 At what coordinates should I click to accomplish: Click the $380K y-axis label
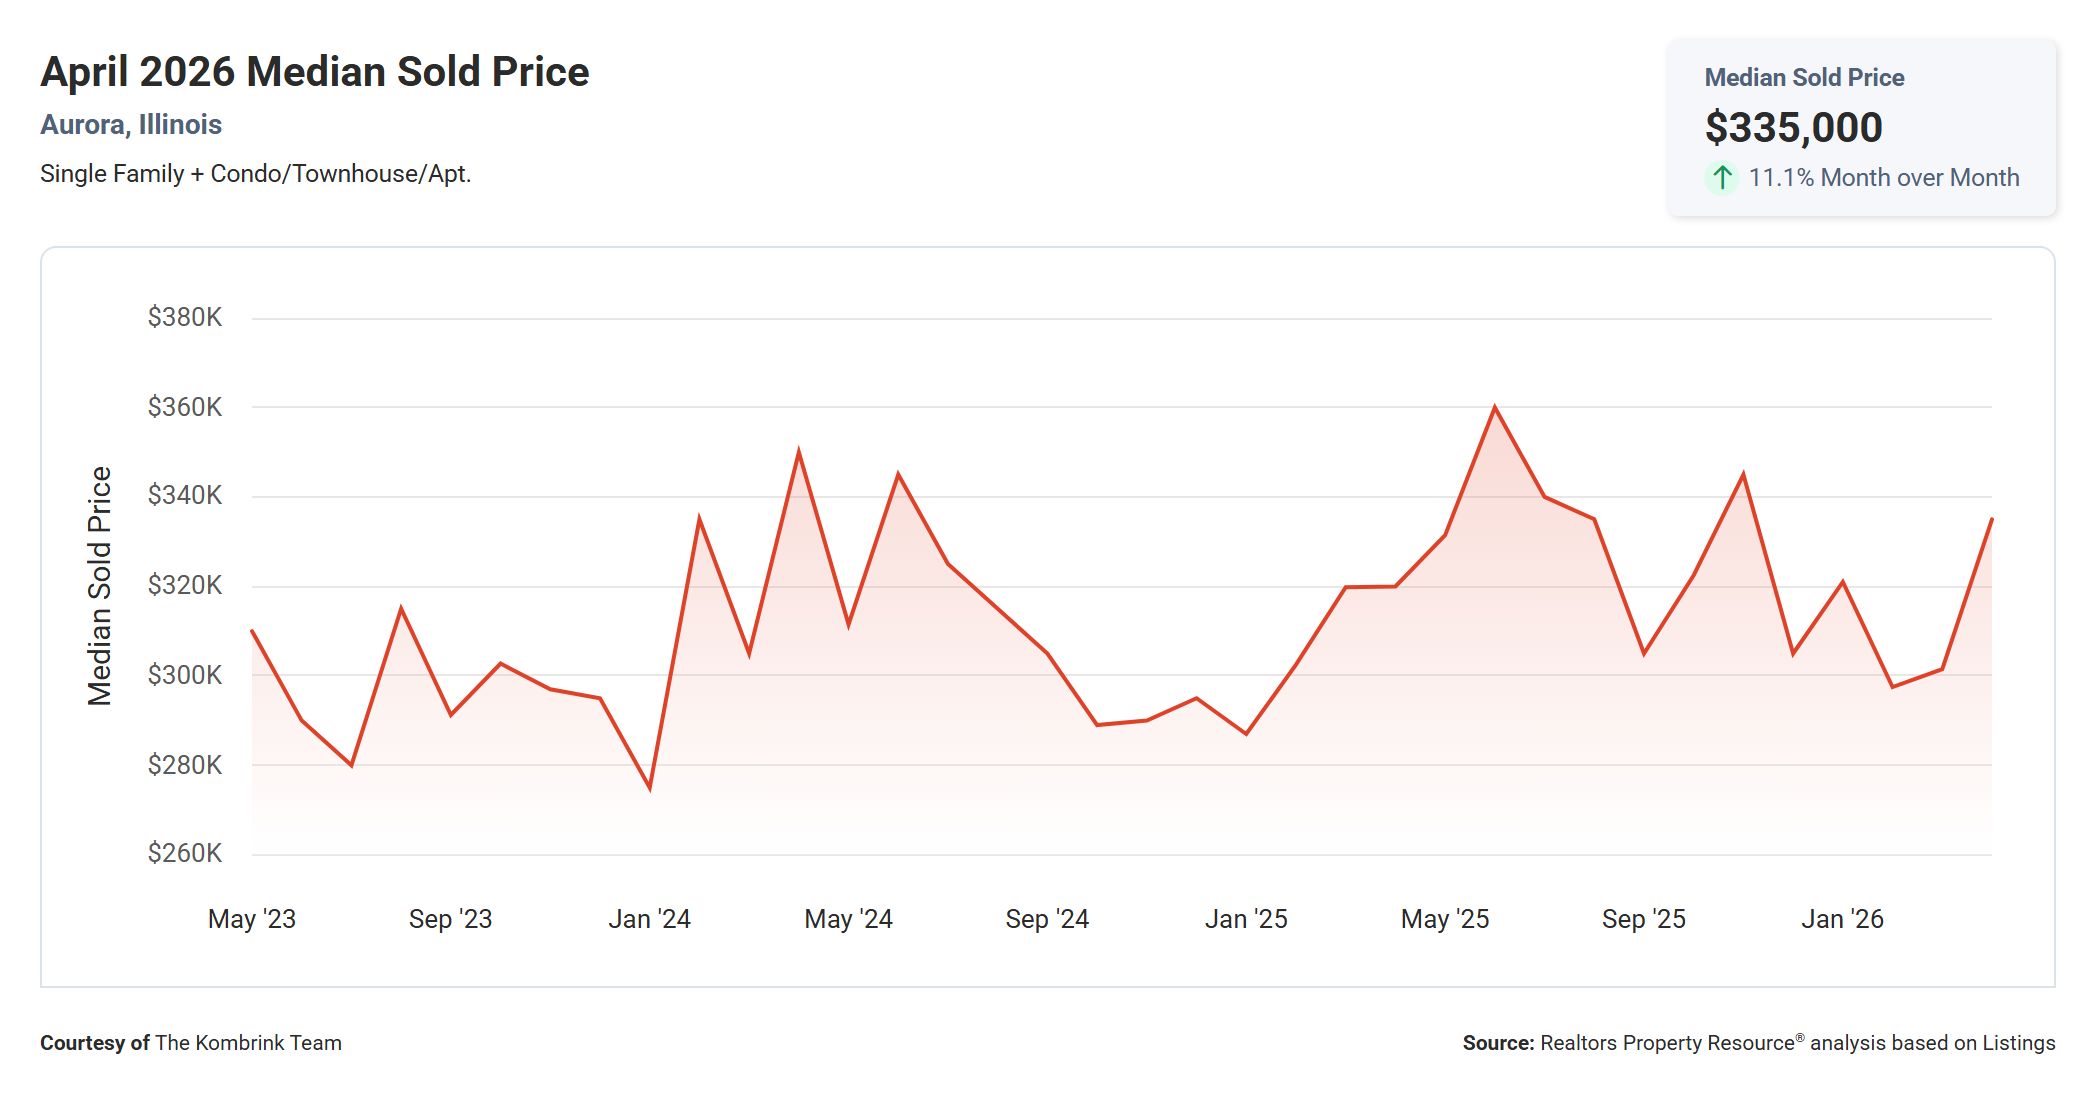pos(185,317)
